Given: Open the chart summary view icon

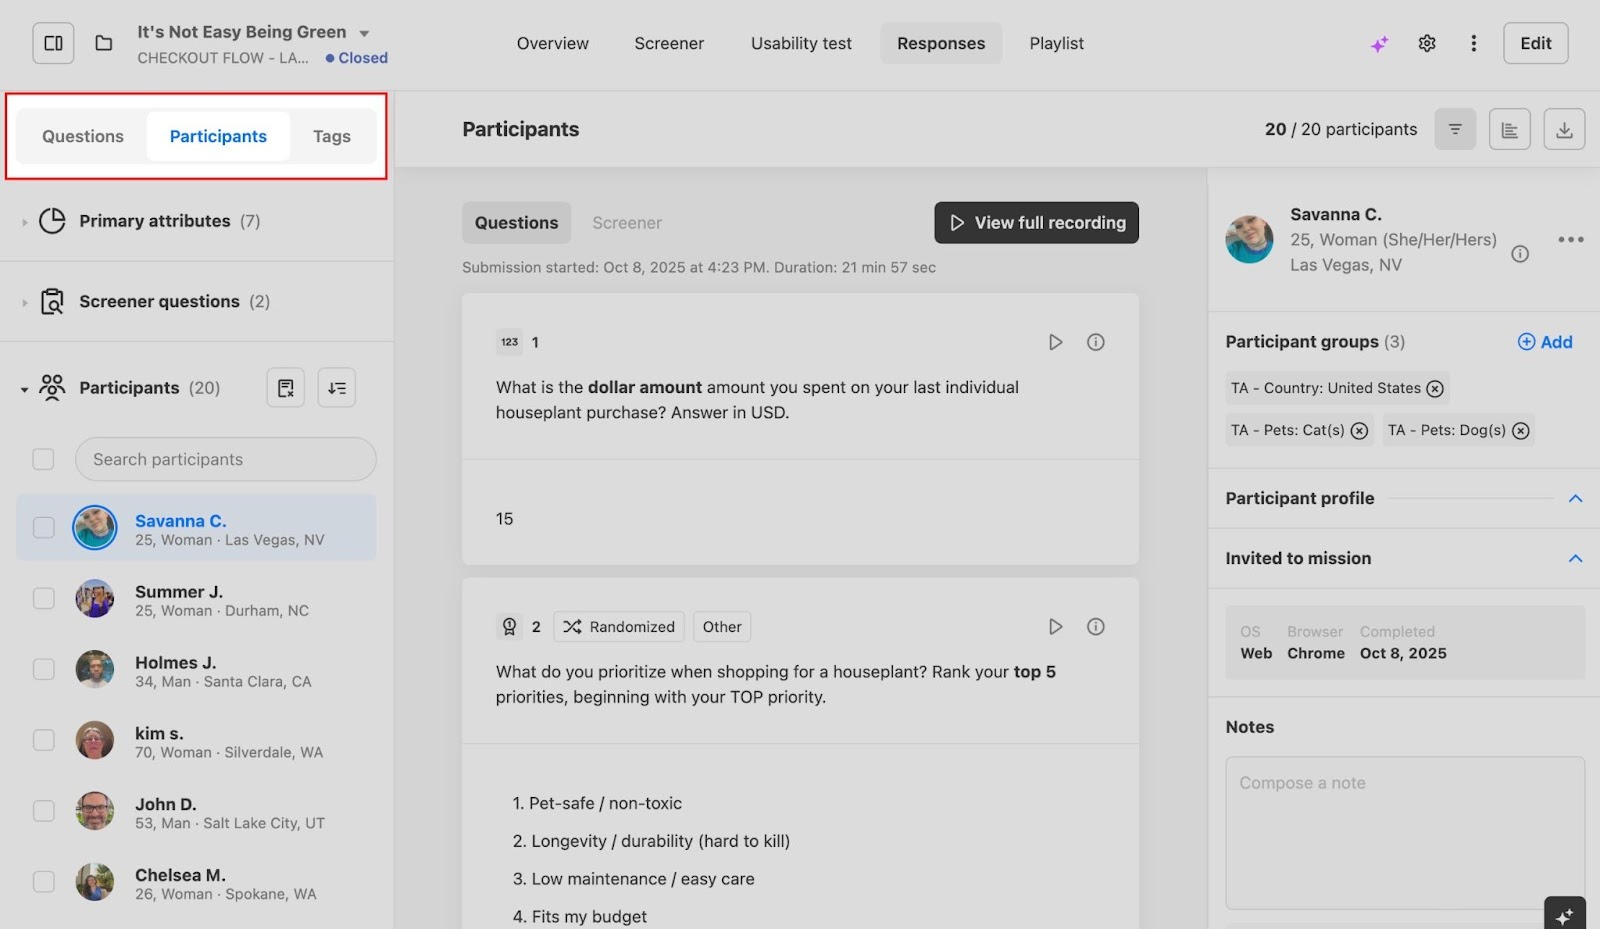Looking at the screenshot, I should pos(1509,129).
